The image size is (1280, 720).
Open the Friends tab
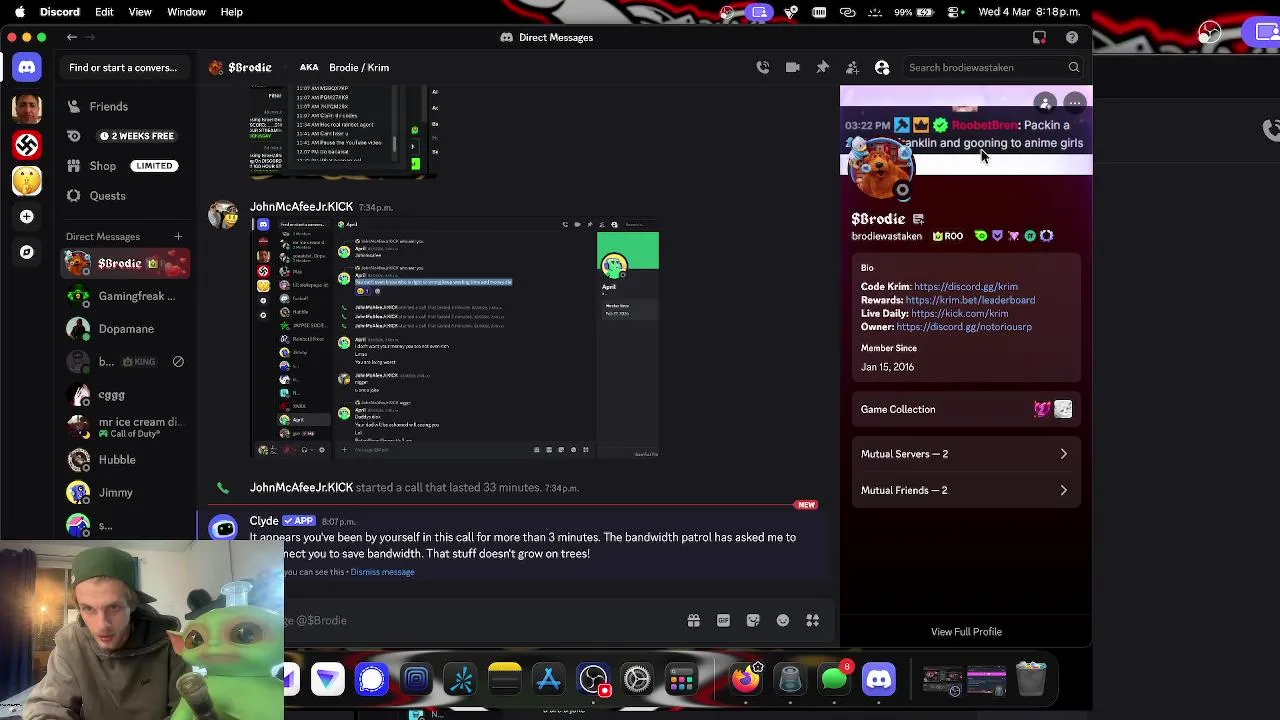coord(125,106)
